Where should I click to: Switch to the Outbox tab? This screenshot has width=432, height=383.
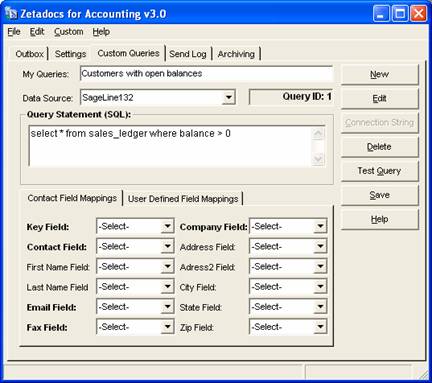29,54
